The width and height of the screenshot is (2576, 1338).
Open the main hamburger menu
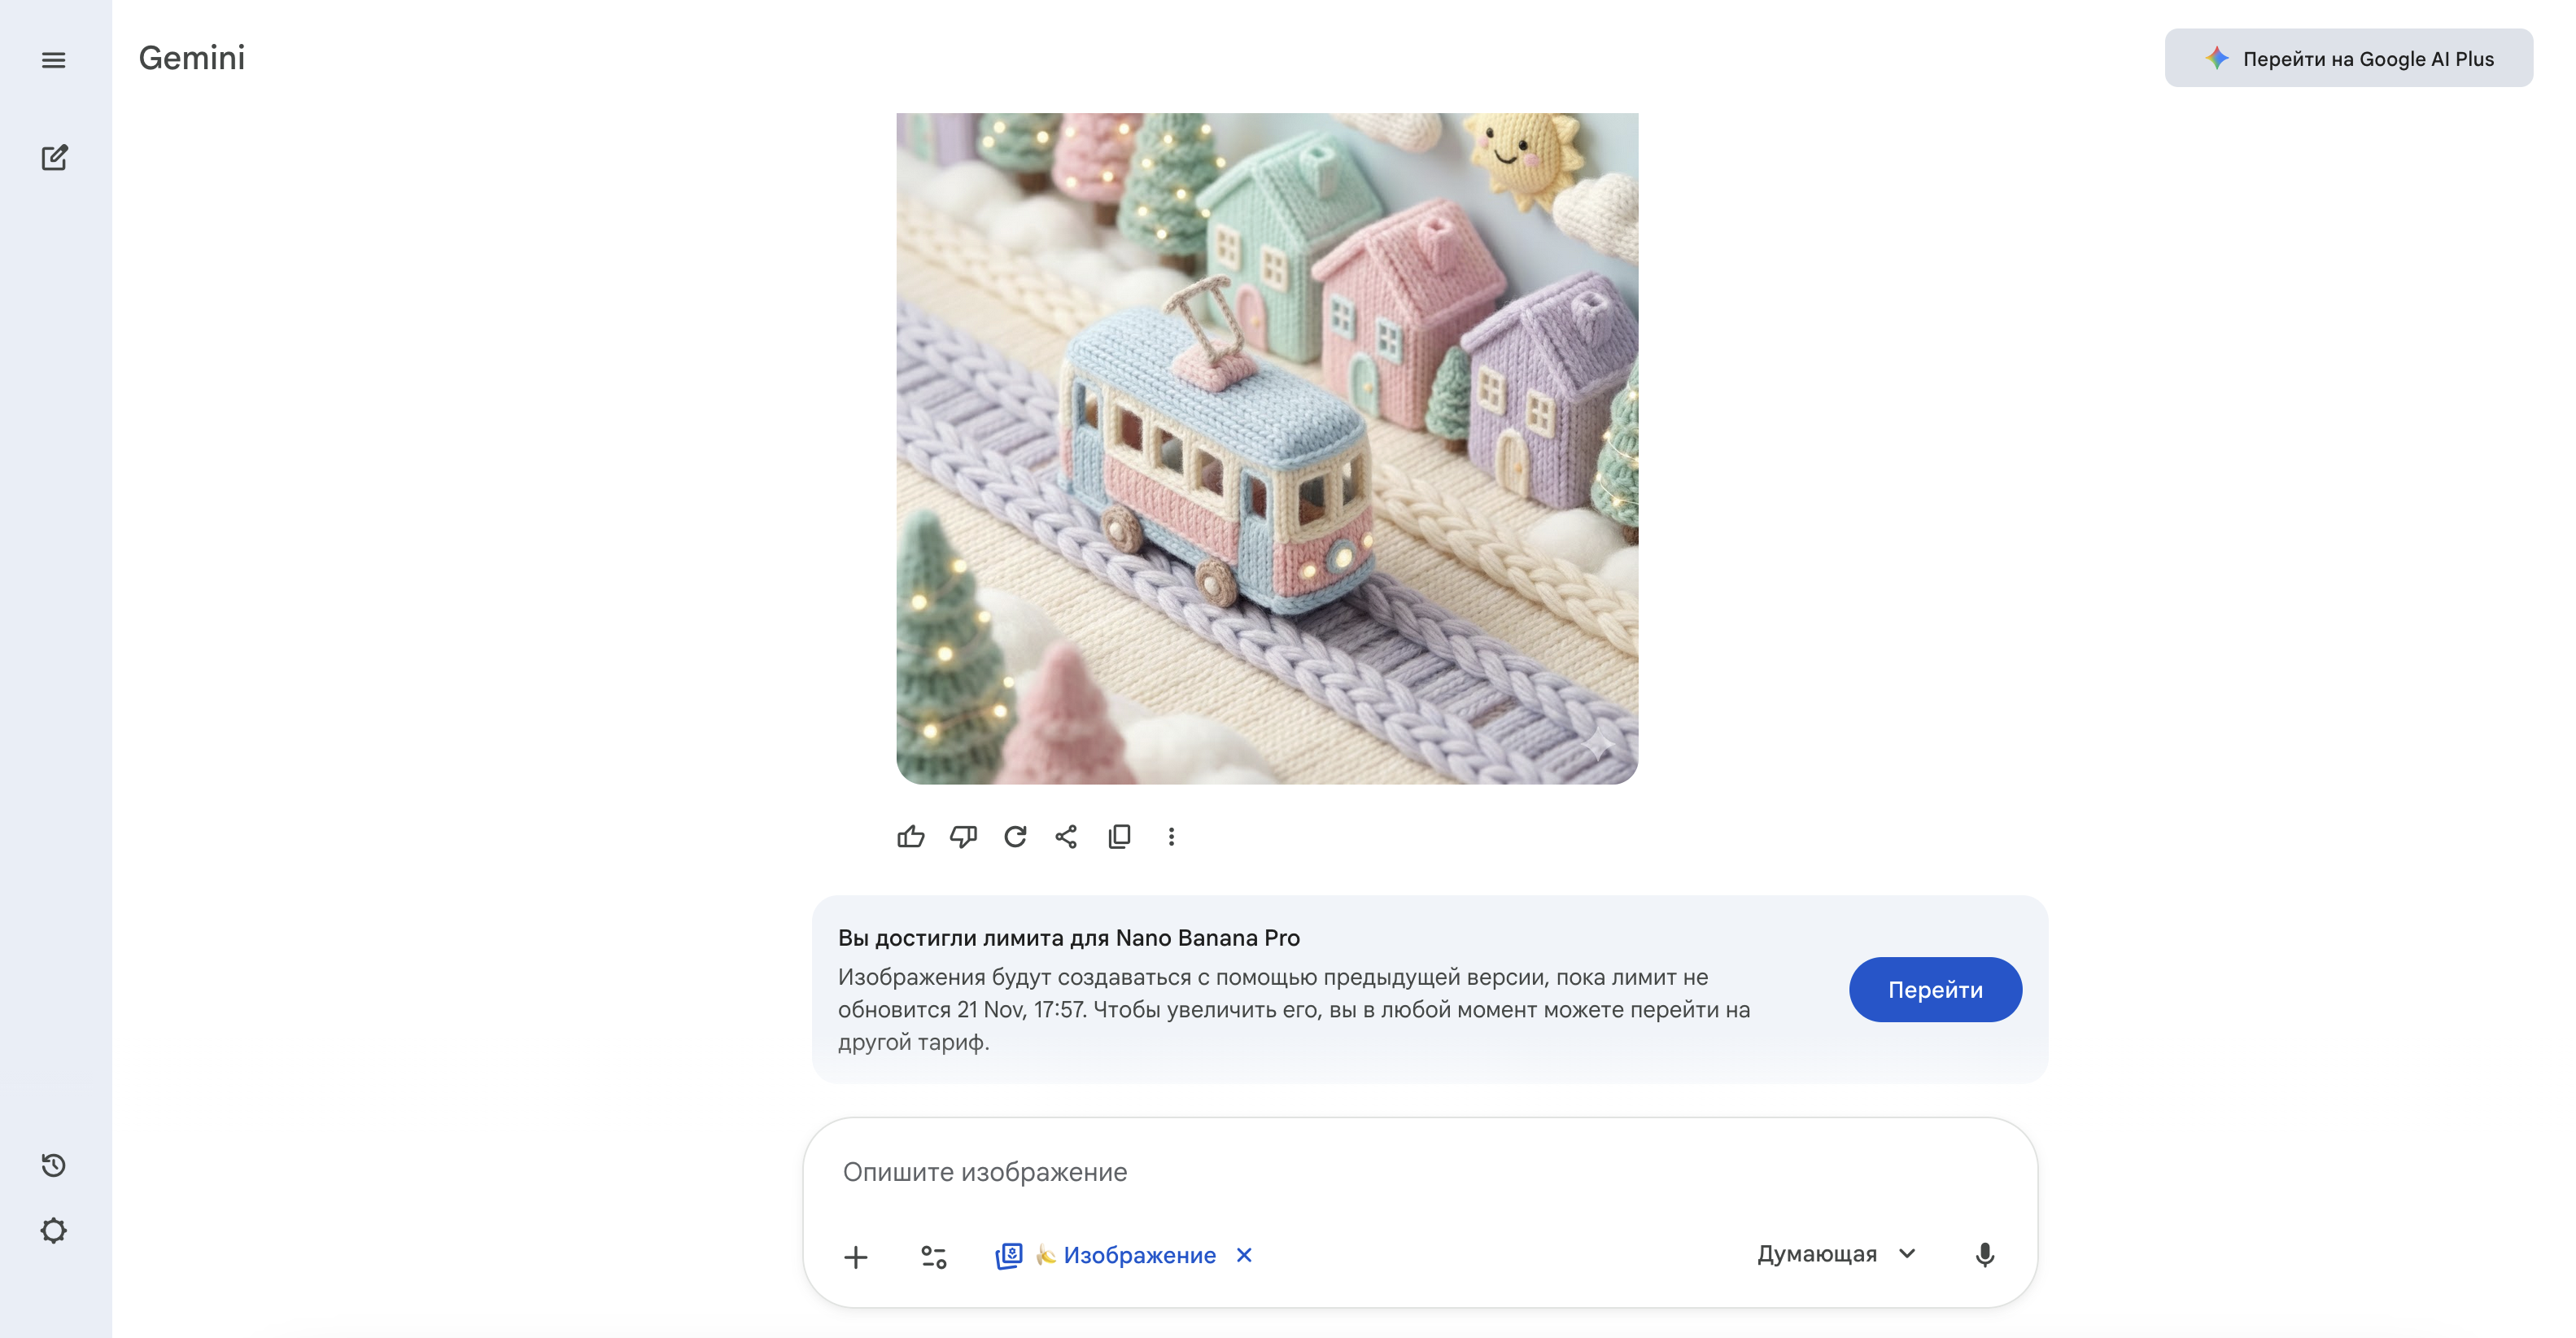tap(54, 60)
